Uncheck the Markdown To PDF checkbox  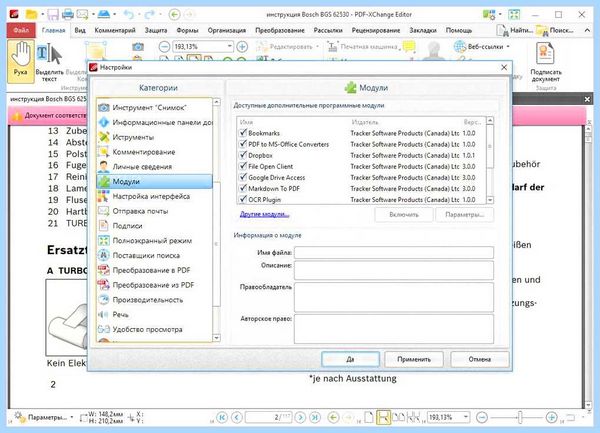(x=243, y=188)
